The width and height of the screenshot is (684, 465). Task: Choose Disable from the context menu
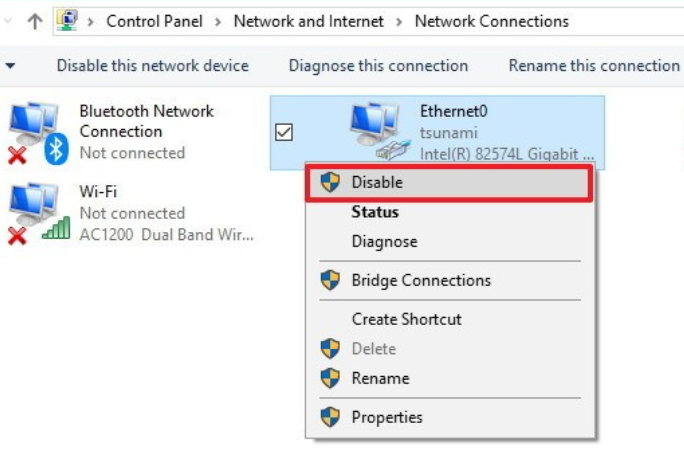(377, 183)
